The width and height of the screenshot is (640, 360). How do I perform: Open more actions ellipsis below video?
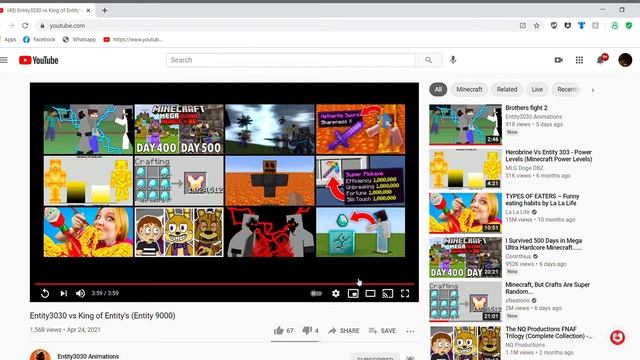pos(410,331)
